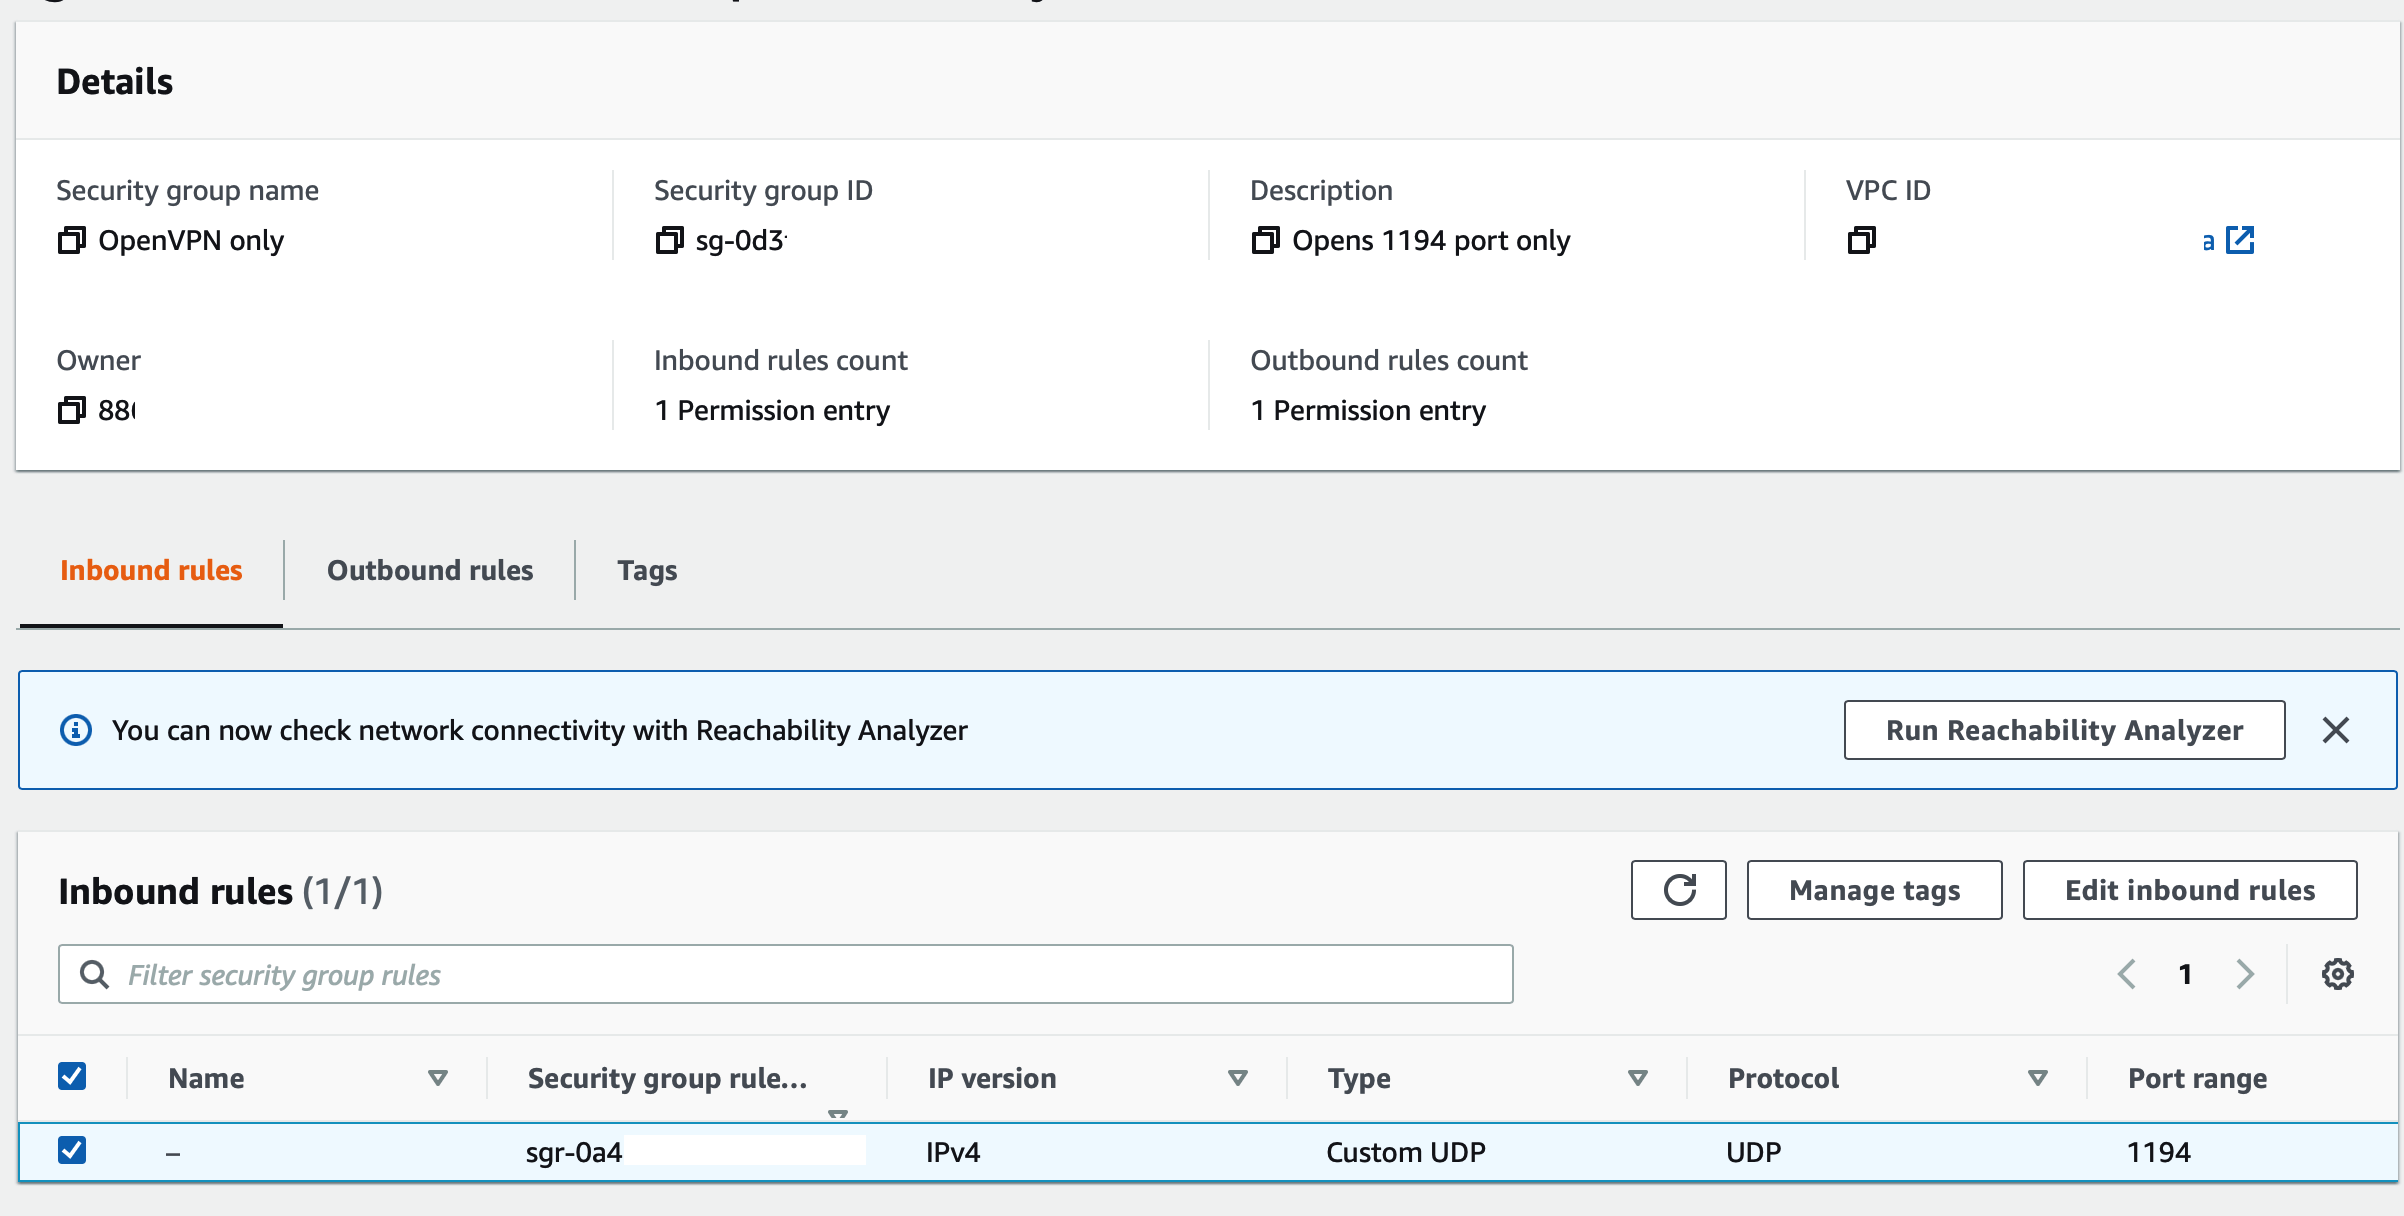This screenshot has width=2404, height=1216.
Task: Refresh the inbound rules list
Action: point(1679,890)
